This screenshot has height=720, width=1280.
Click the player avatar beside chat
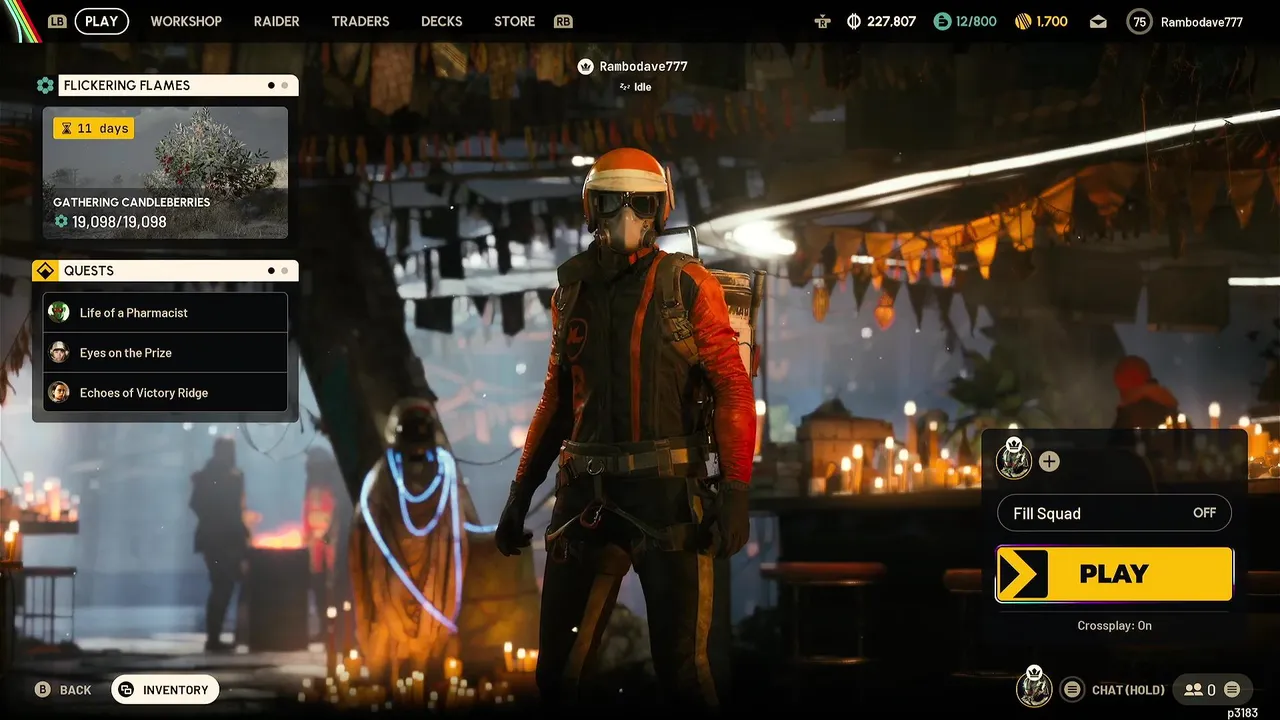coord(1034,687)
